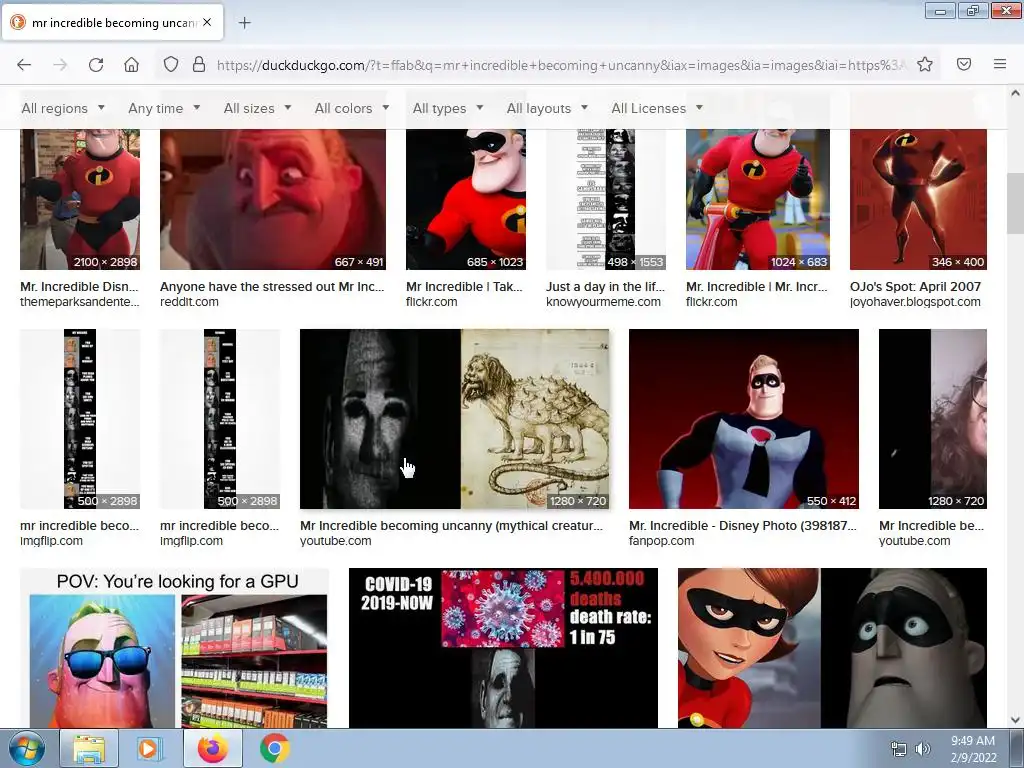Save page to Pocket
The image size is (1024, 768).
coord(964,65)
